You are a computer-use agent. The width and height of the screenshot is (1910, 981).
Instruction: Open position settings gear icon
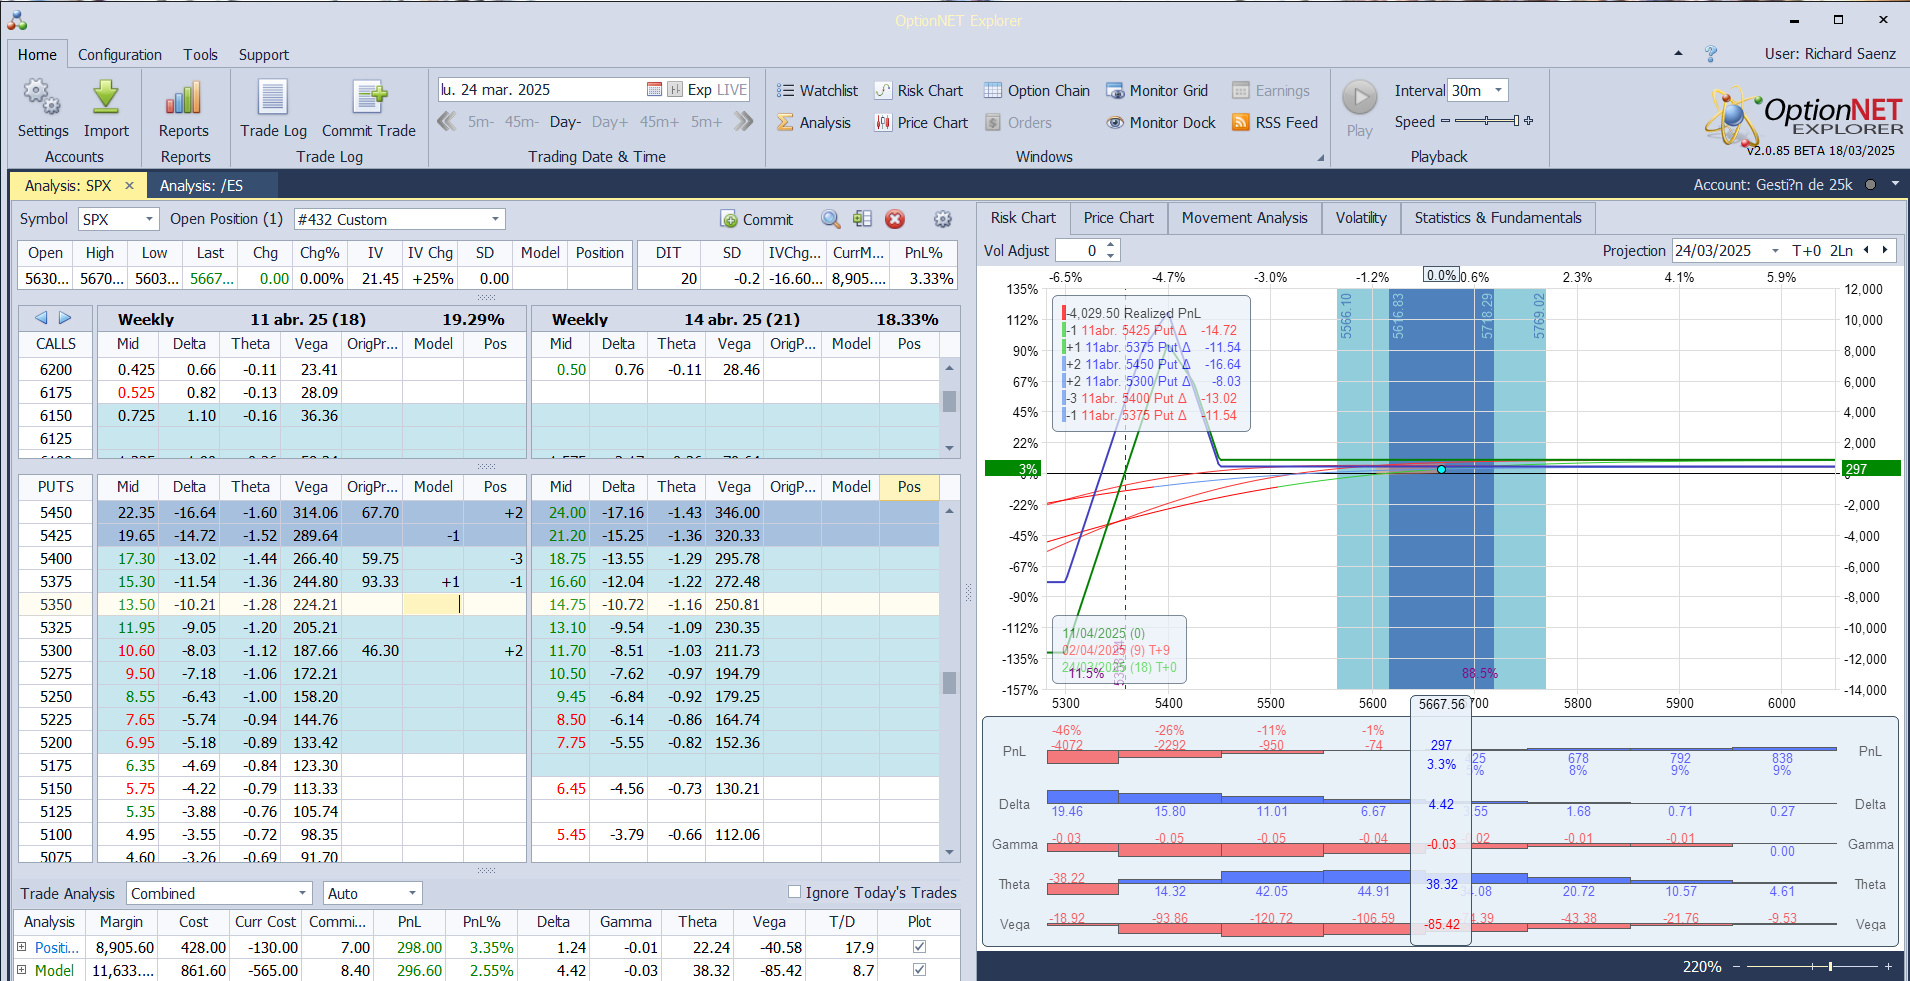point(942,219)
